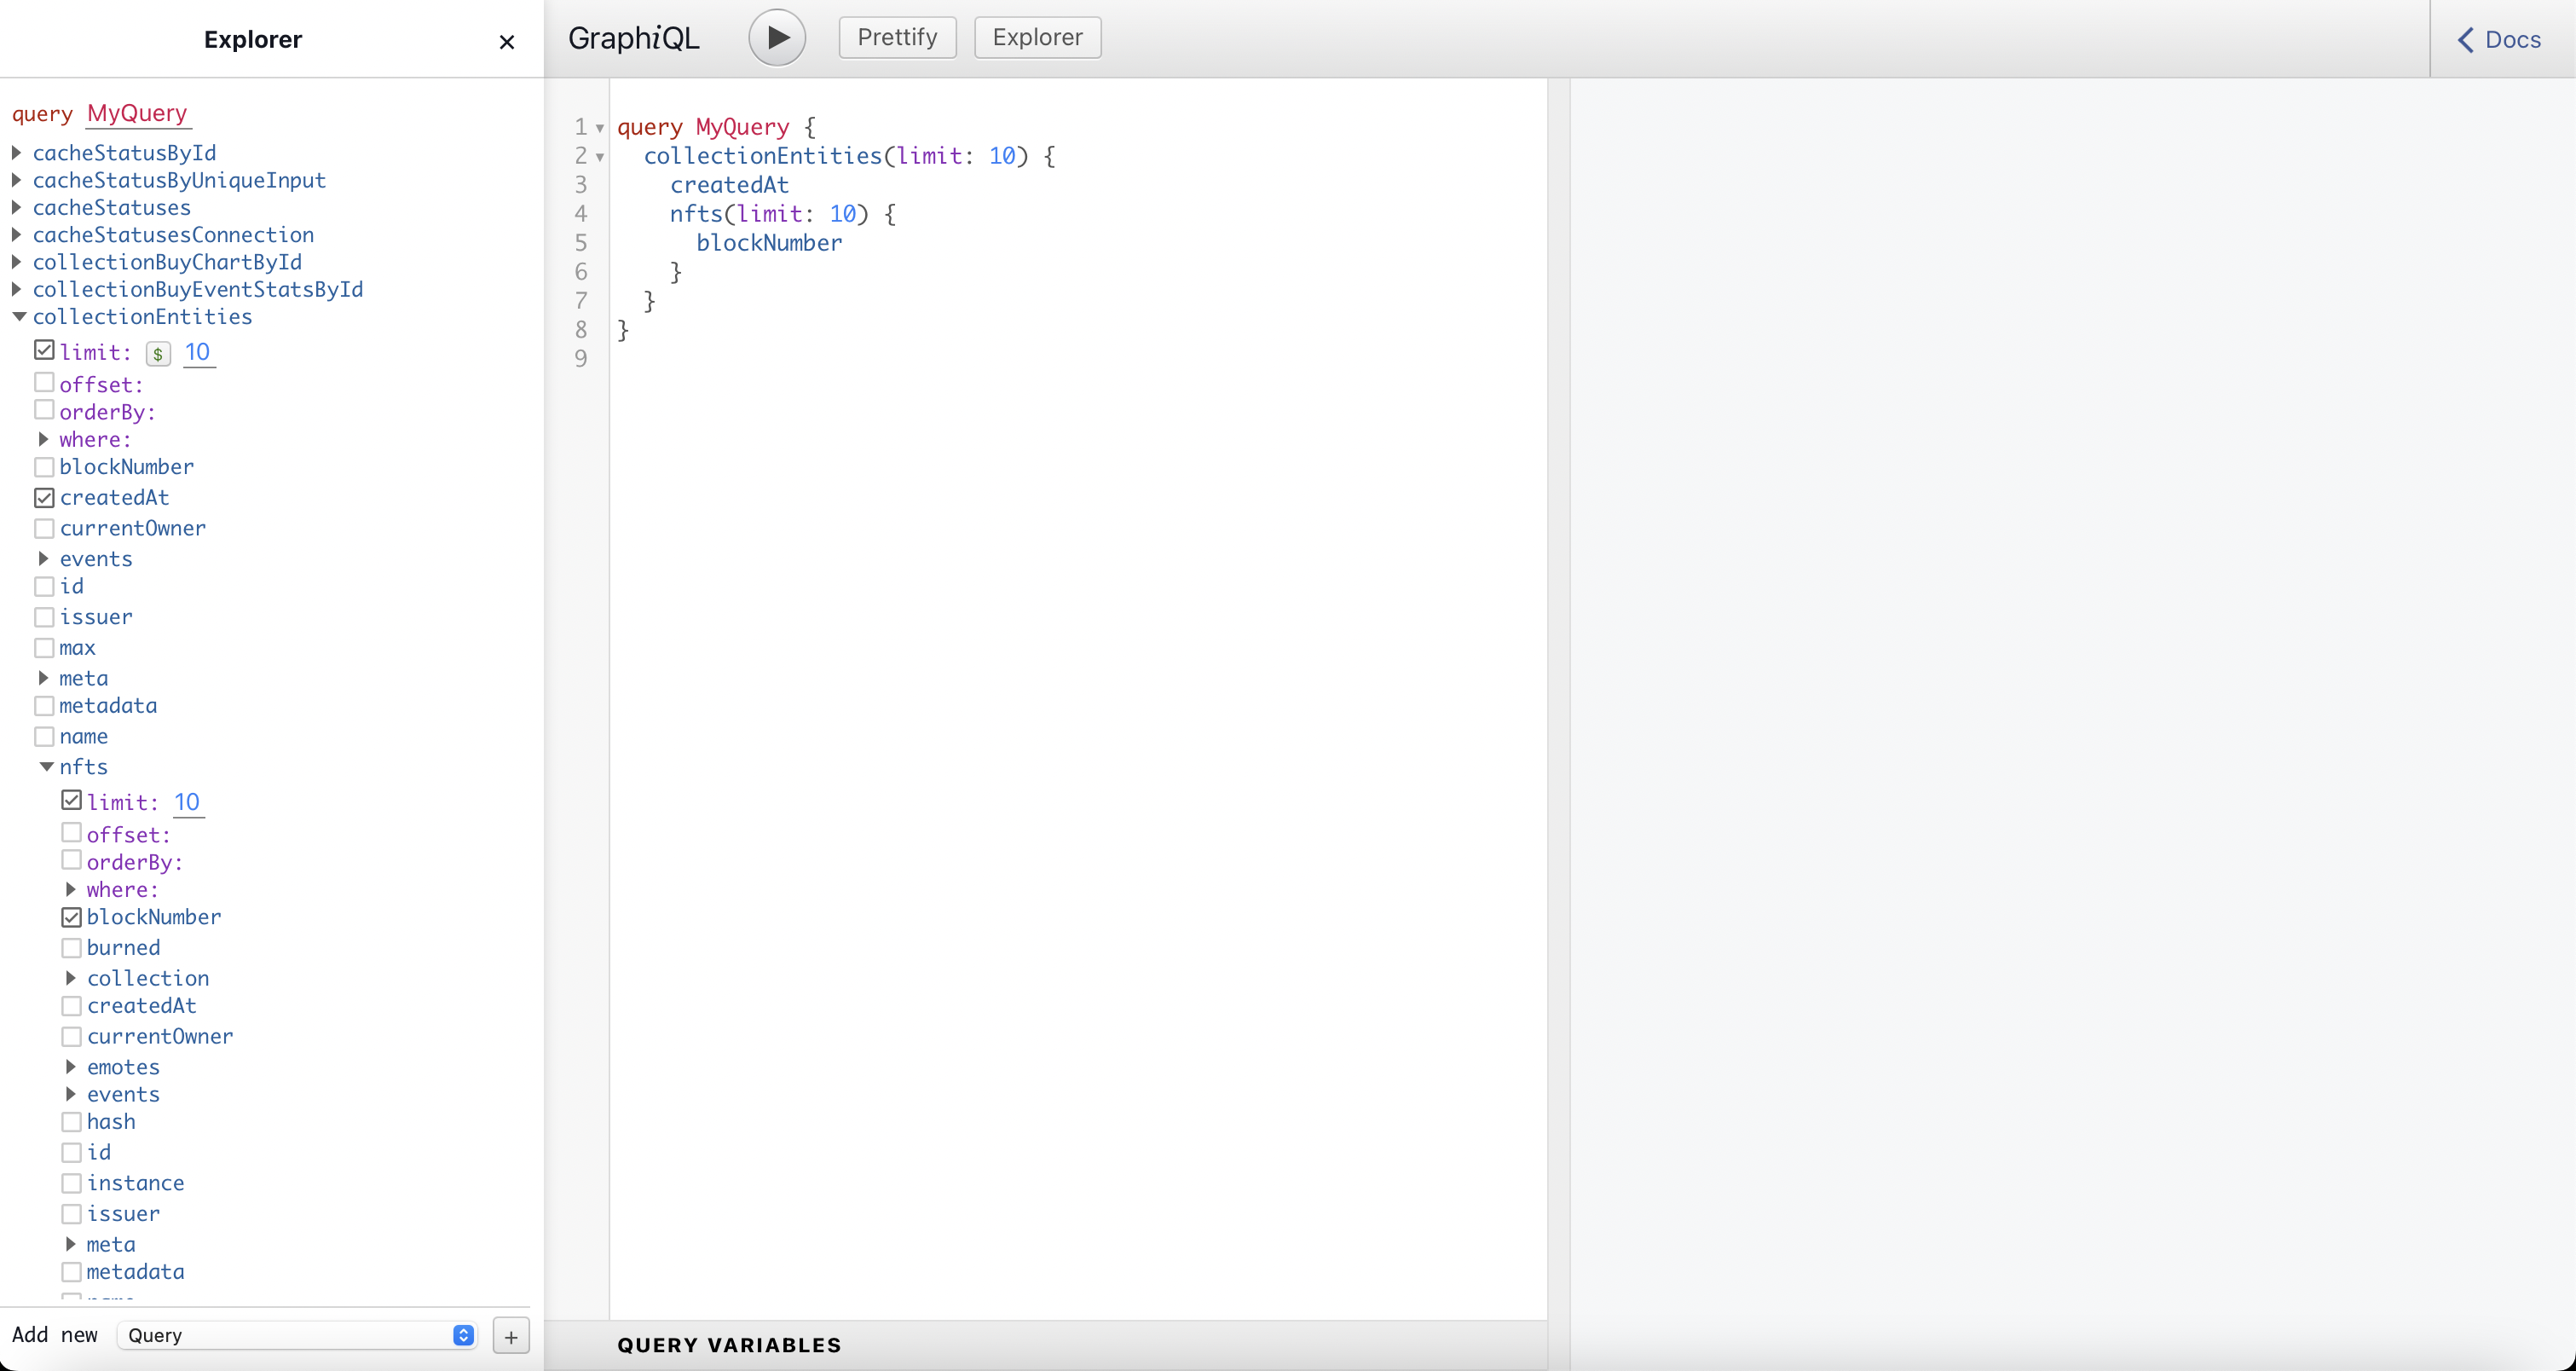Check the currentOwner field under collectionEntities
The height and width of the screenshot is (1371, 2576).
pyautogui.click(x=44, y=528)
